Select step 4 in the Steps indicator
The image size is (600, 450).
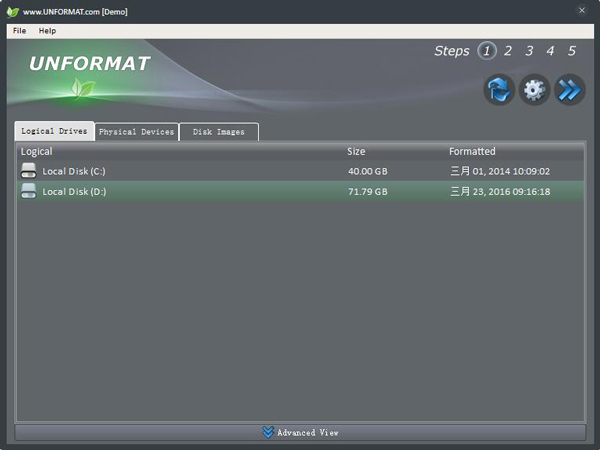550,51
